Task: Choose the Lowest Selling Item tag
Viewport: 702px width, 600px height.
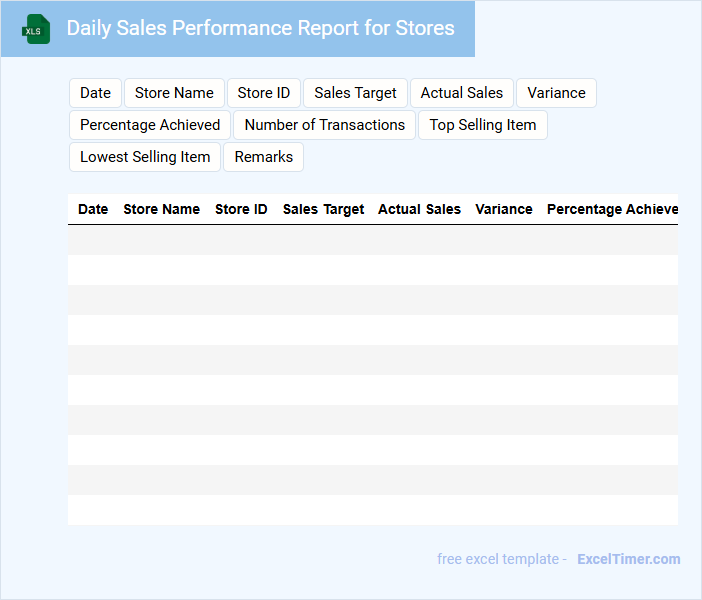Action: click(145, 157)
